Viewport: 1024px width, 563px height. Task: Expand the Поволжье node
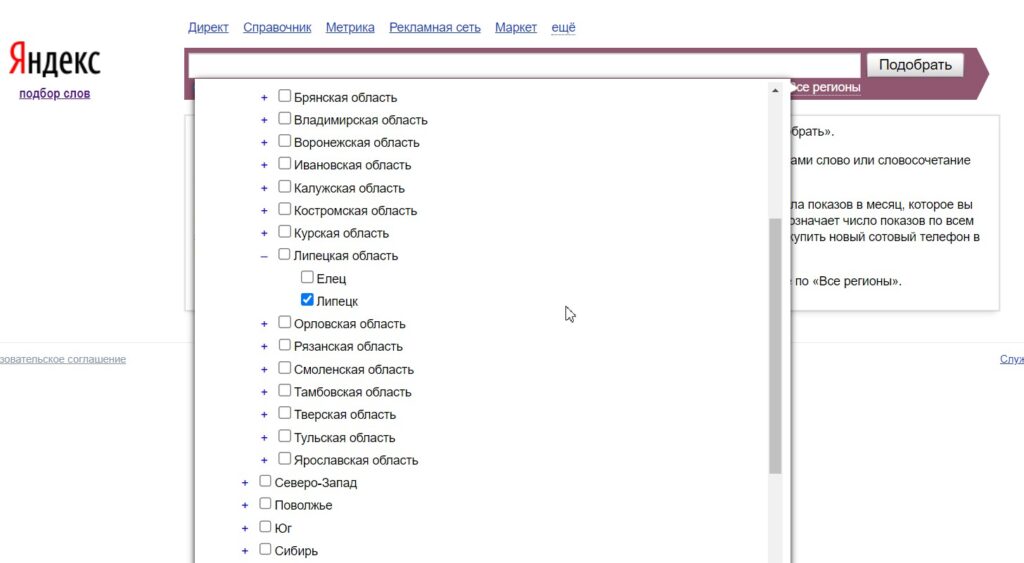point(245,506)
